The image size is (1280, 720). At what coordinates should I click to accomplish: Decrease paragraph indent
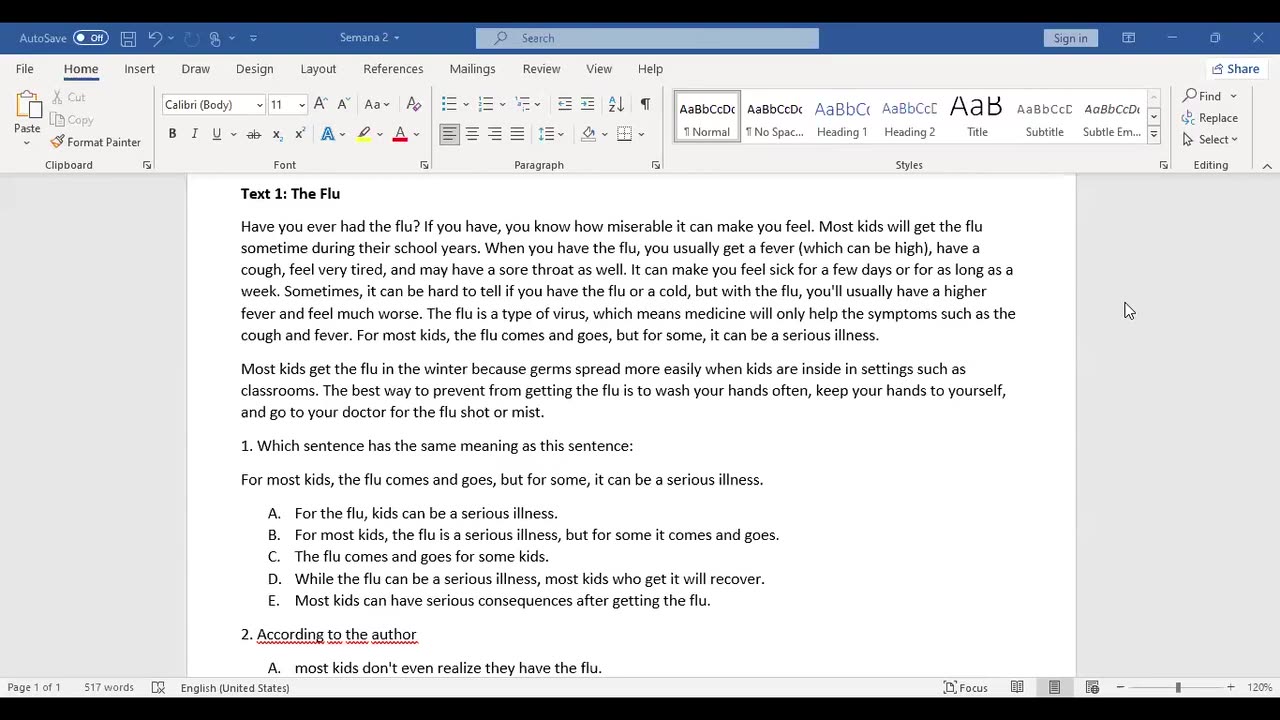565,104
